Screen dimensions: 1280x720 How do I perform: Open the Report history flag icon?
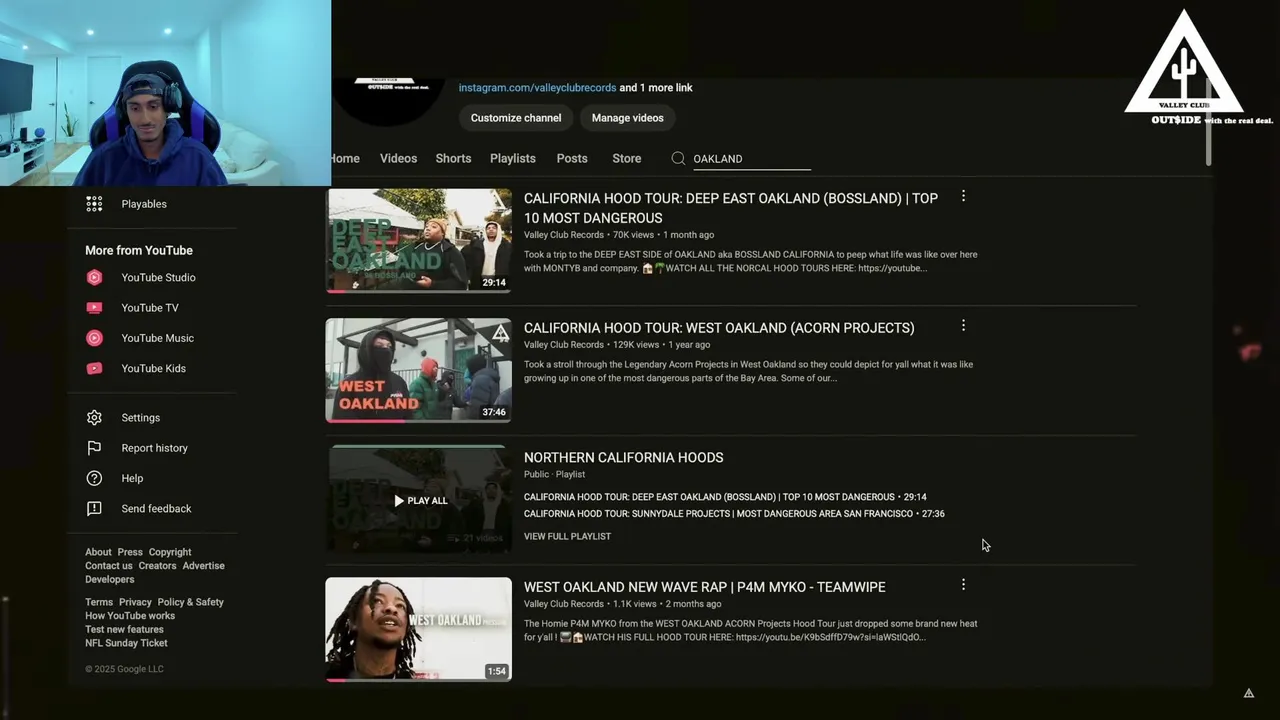click(x=94, y=448)
